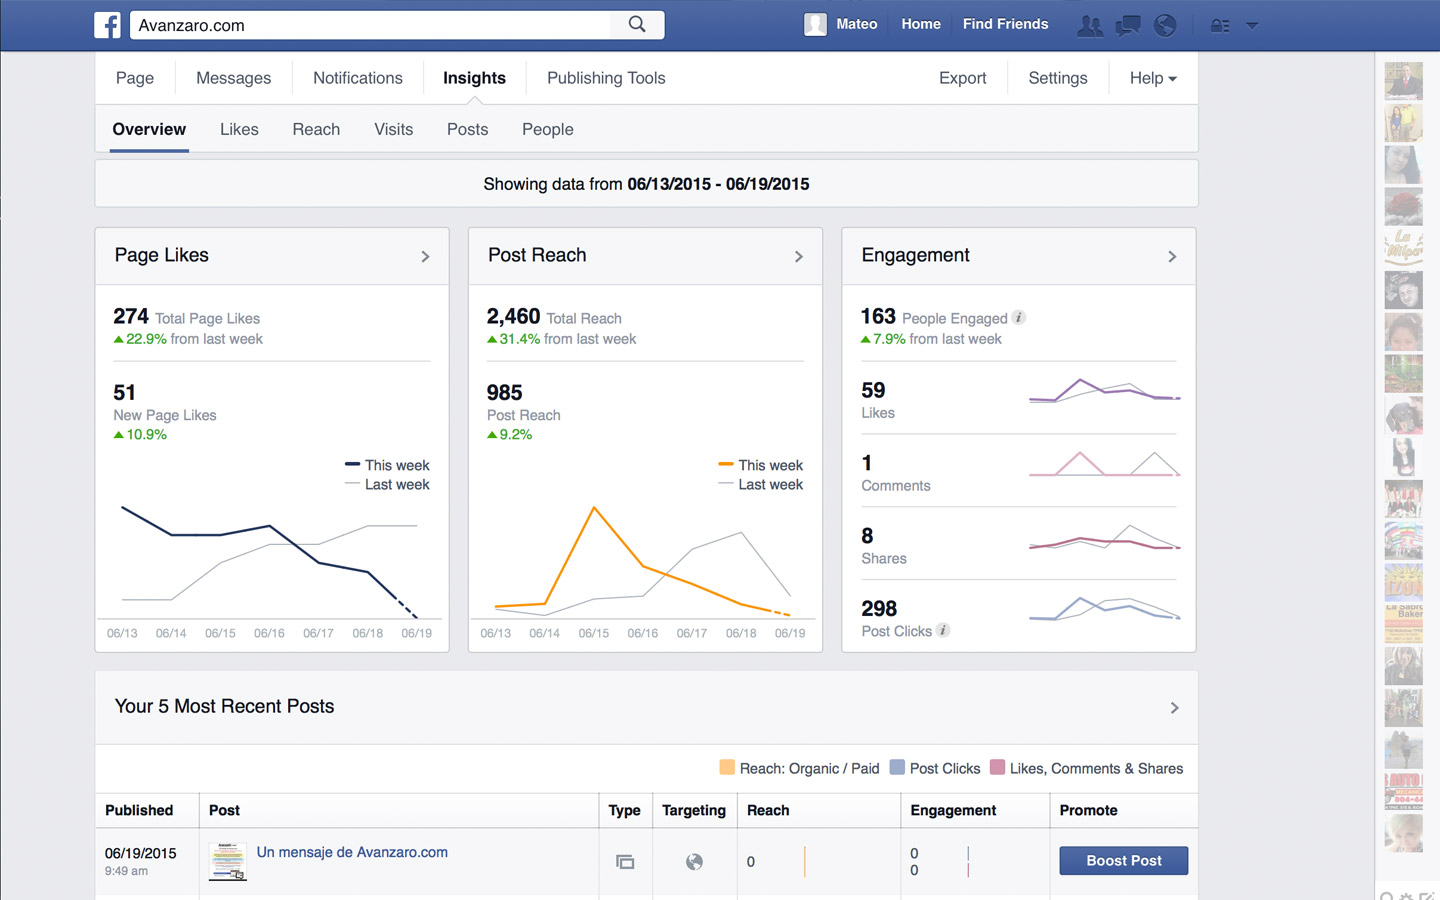Click Mateo profile name link

click(857, 24)
